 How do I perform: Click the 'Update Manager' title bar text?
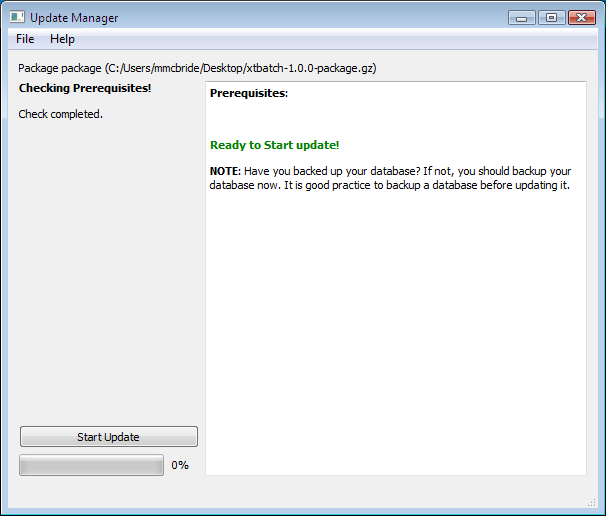pos(74,17)
